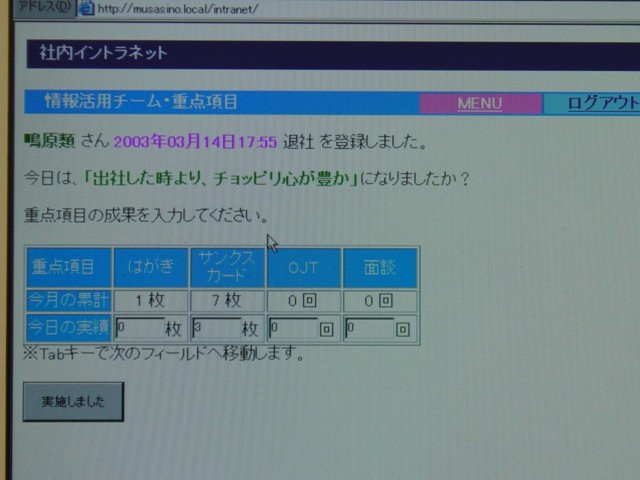Click the OJT column header
Image resolution: width=640 pixels, height=480 pixels.
point(303,267)
